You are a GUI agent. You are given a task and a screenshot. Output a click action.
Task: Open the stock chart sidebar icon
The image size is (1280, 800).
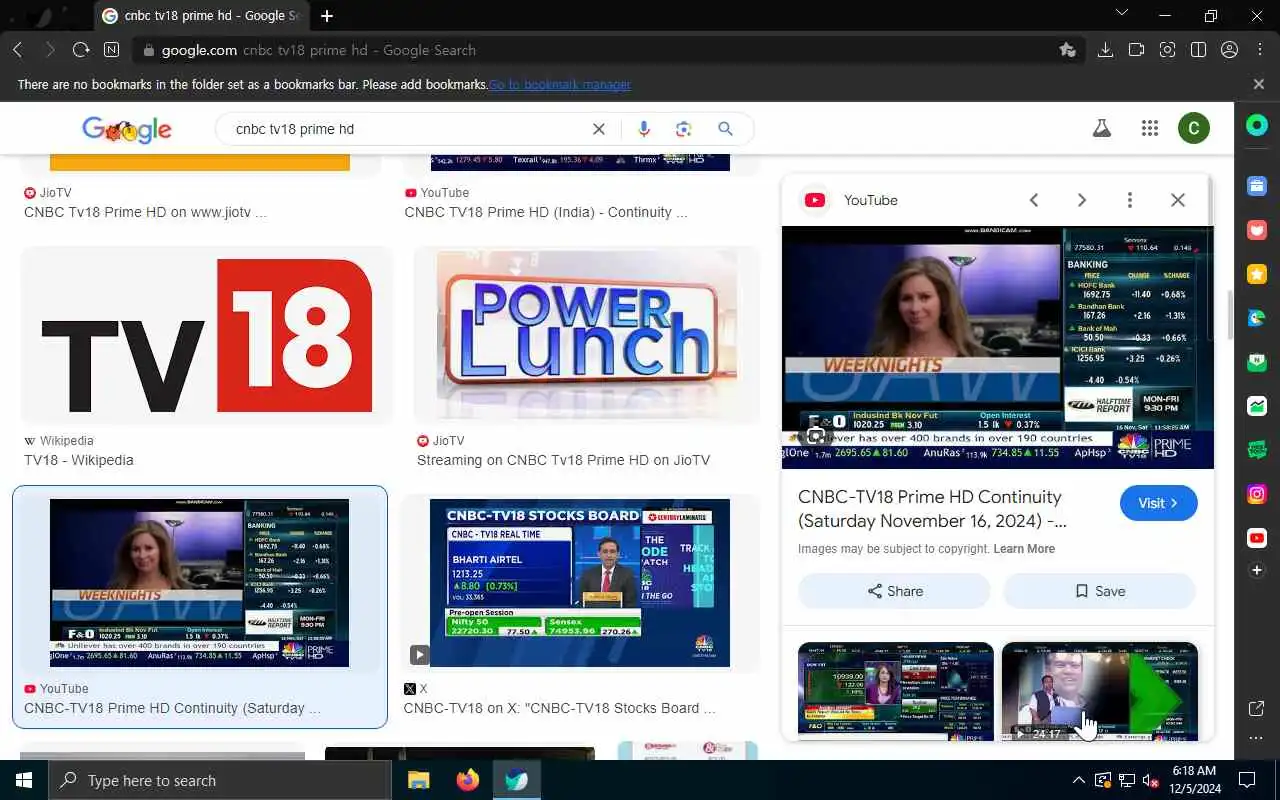click(x=1257, y=406)
